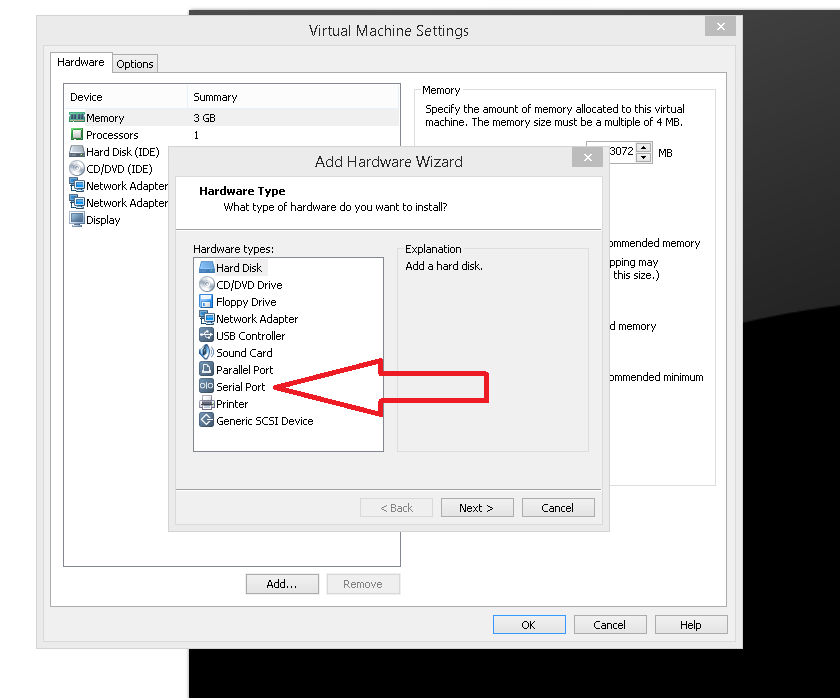This screenshot has height=698, width=840.
Task: Click Next in the Add Hardware Wizard
Action: tap(477, 507)
